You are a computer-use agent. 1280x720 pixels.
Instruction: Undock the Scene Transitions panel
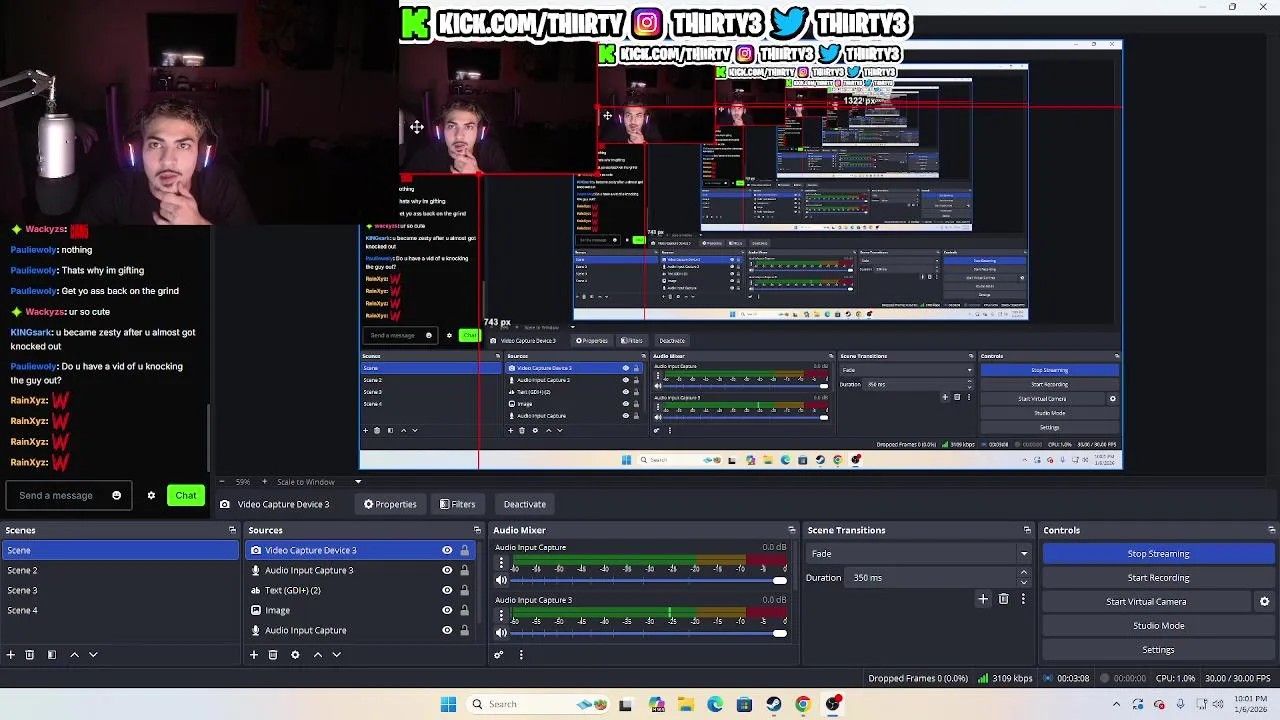click(1027, 530)
